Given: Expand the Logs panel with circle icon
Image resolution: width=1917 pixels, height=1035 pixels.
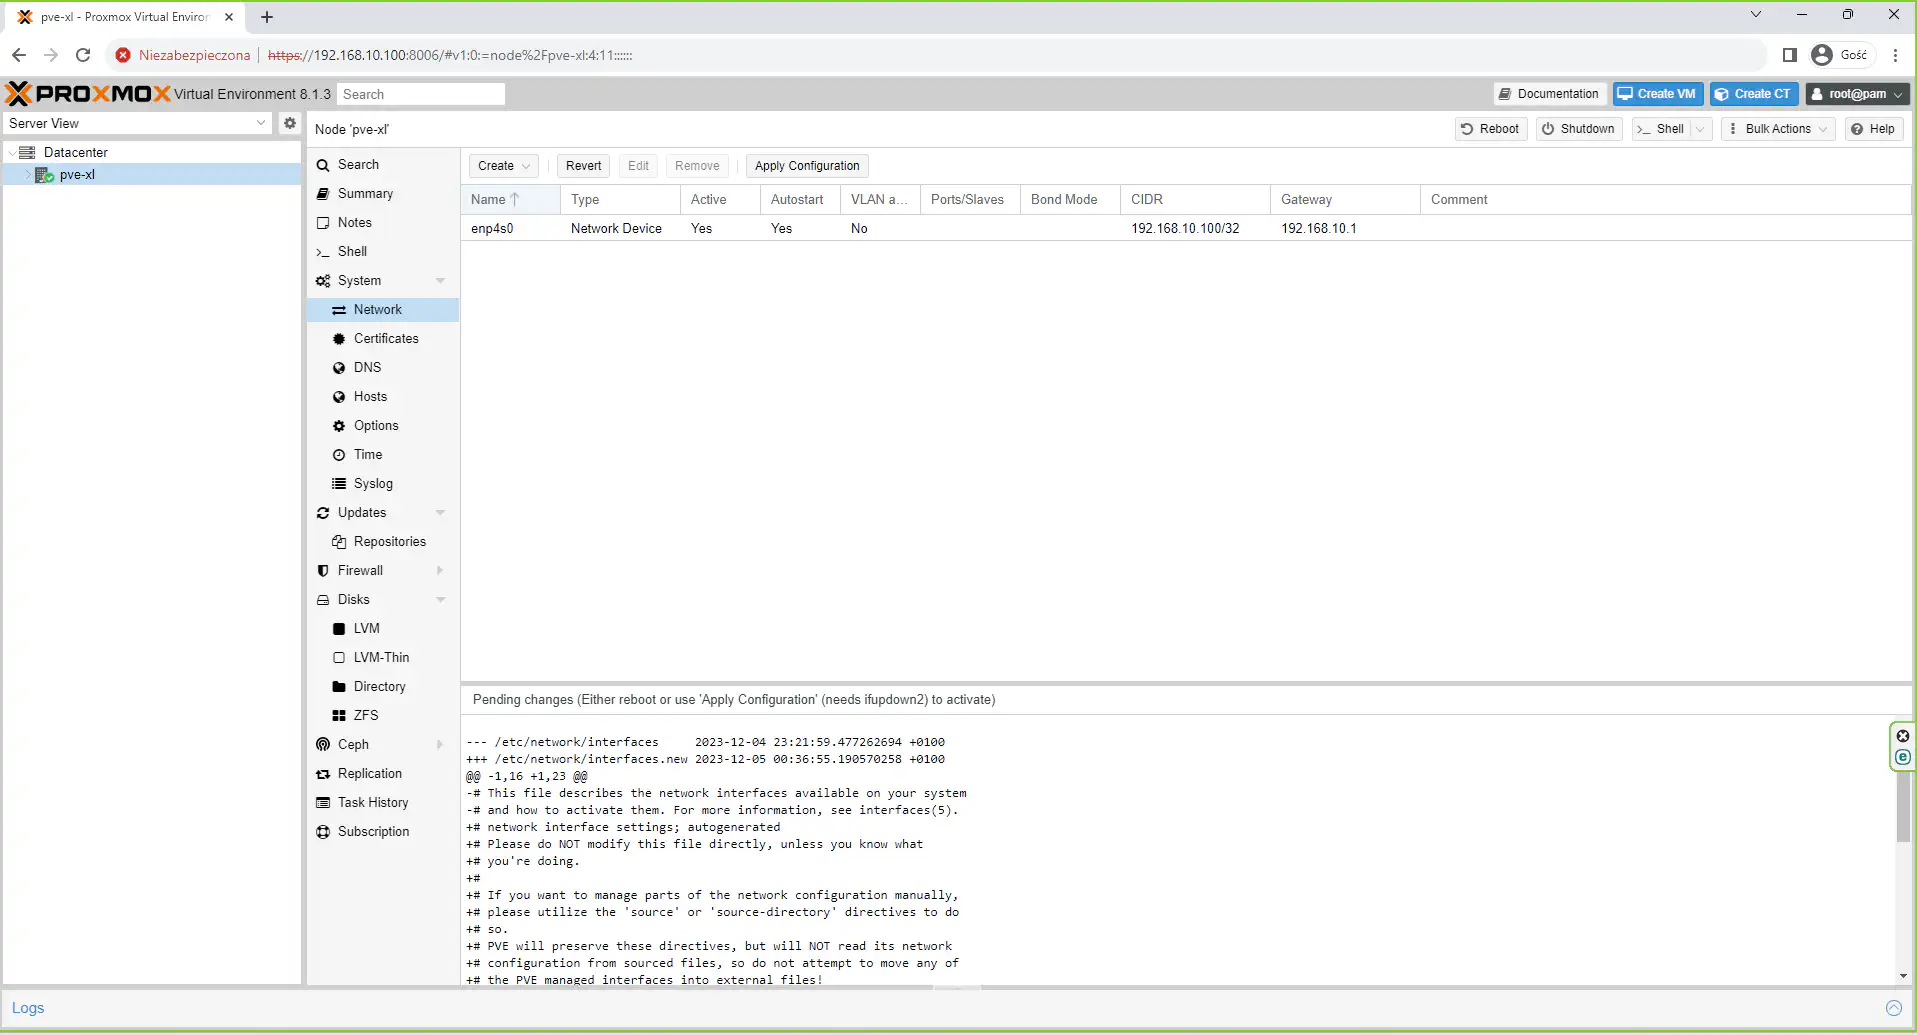Looking at the screenshot, I should pos(1893,1008).
